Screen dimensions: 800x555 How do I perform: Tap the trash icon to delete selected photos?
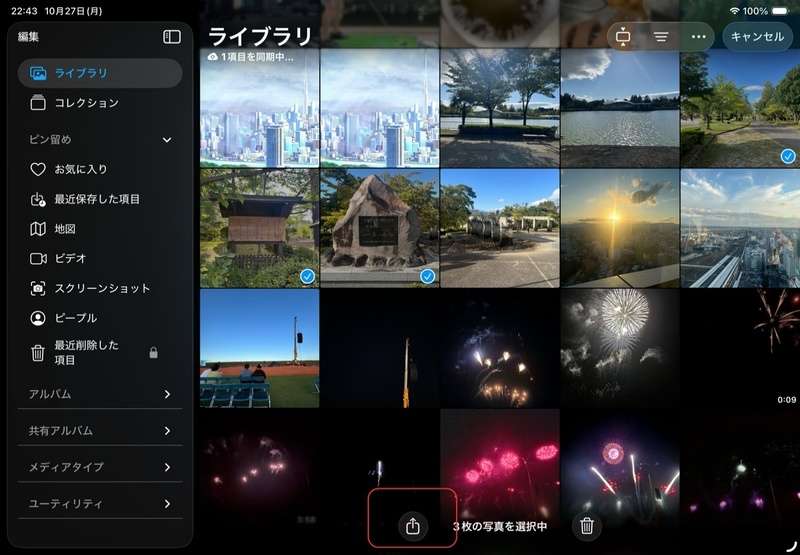point(587,525)
